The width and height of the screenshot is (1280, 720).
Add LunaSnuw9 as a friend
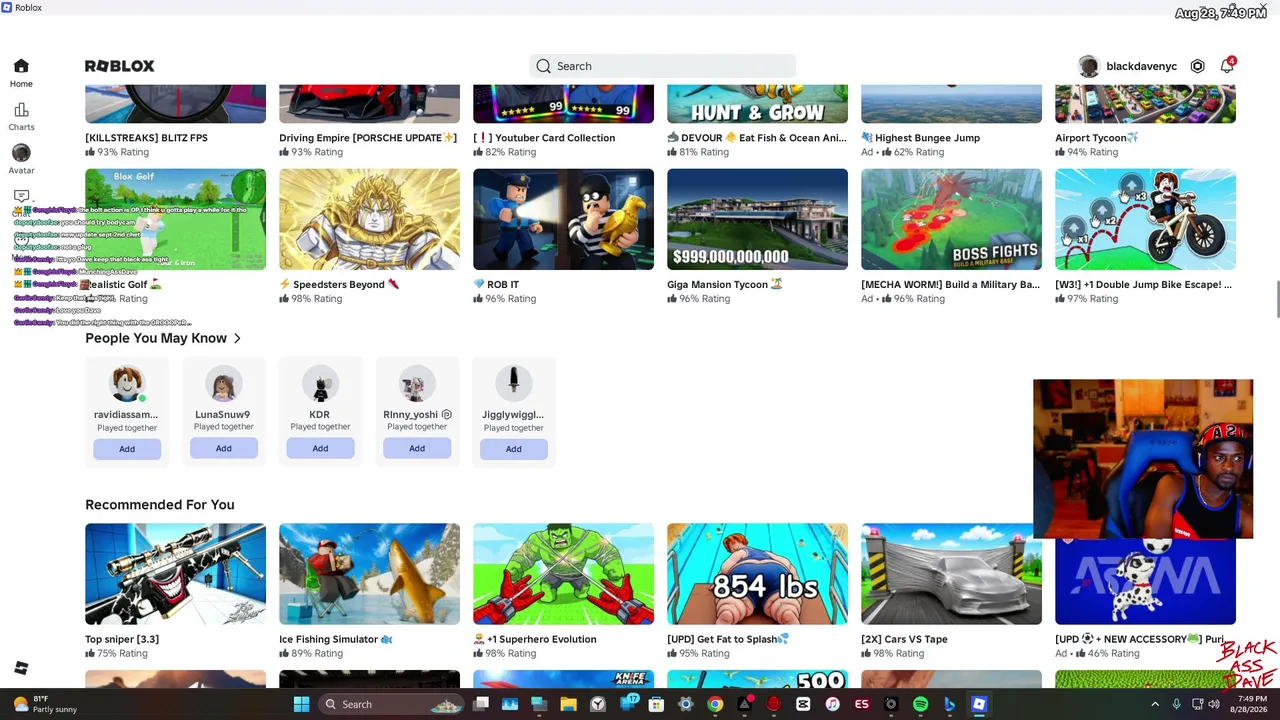point(223,448)
